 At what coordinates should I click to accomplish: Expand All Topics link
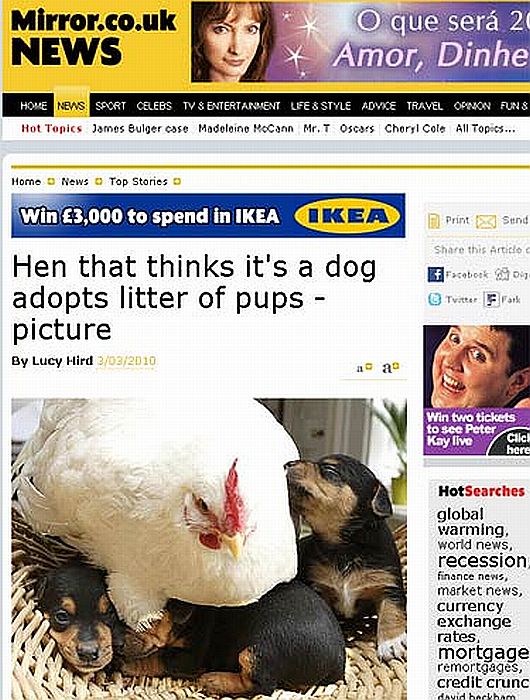[485, 129]
